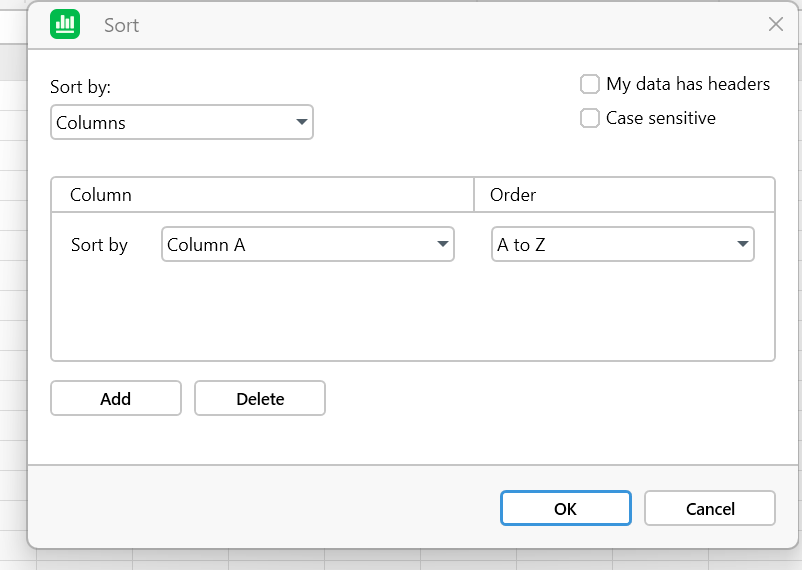Screen dimensions: 802x570
Task: Click the Sort title text in title bar
Action: [121, 25]
